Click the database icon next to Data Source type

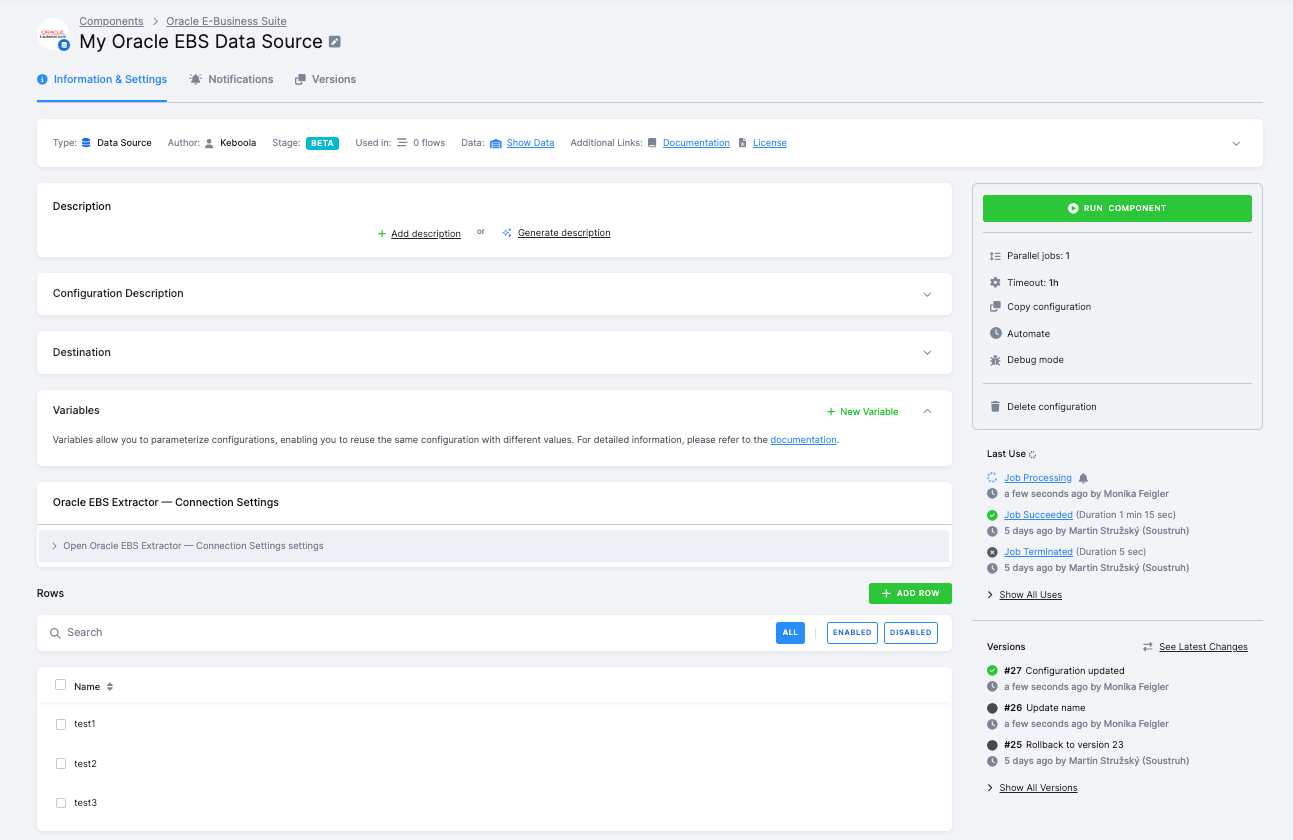coord(86,143)
